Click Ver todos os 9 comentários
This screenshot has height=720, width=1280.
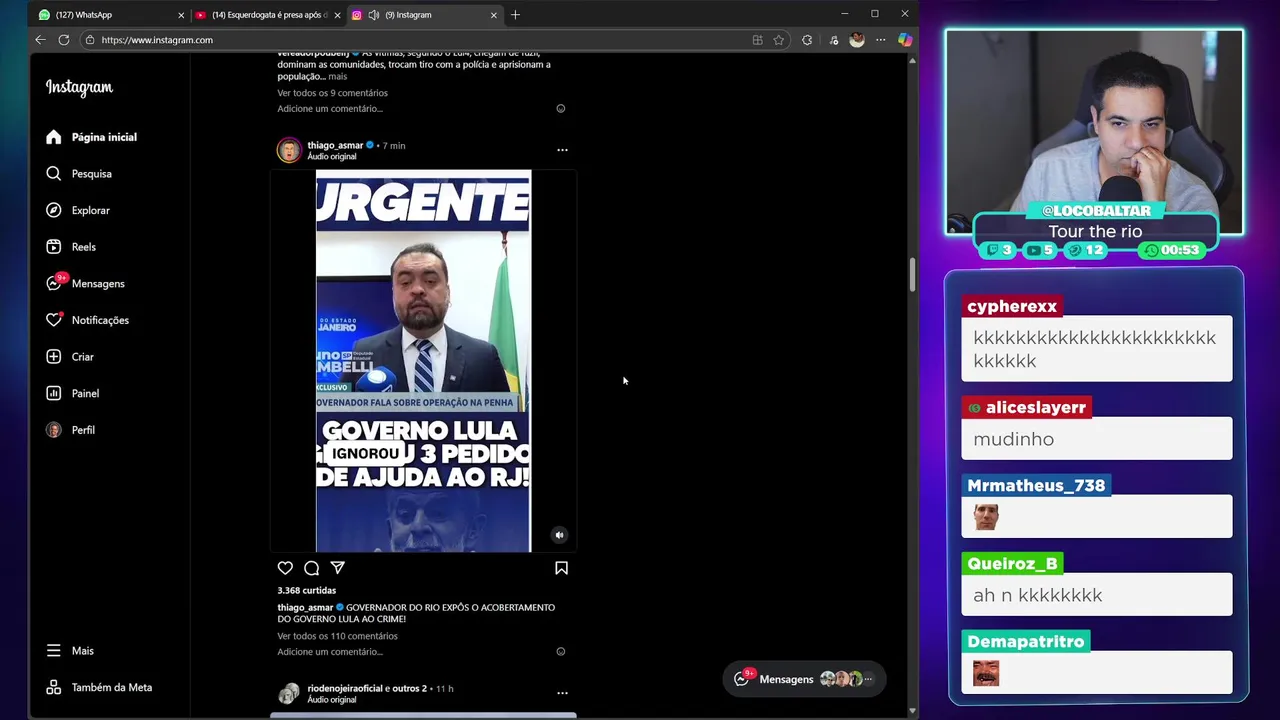coord(332,93)
